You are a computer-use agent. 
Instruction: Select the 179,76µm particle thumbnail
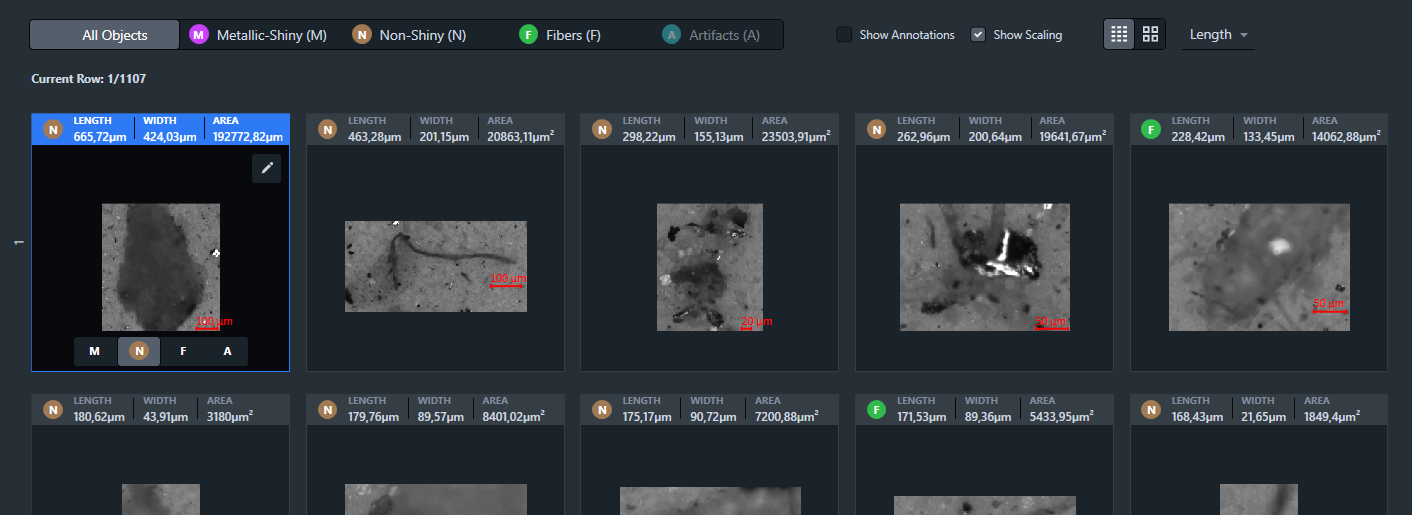pos(436,499)
